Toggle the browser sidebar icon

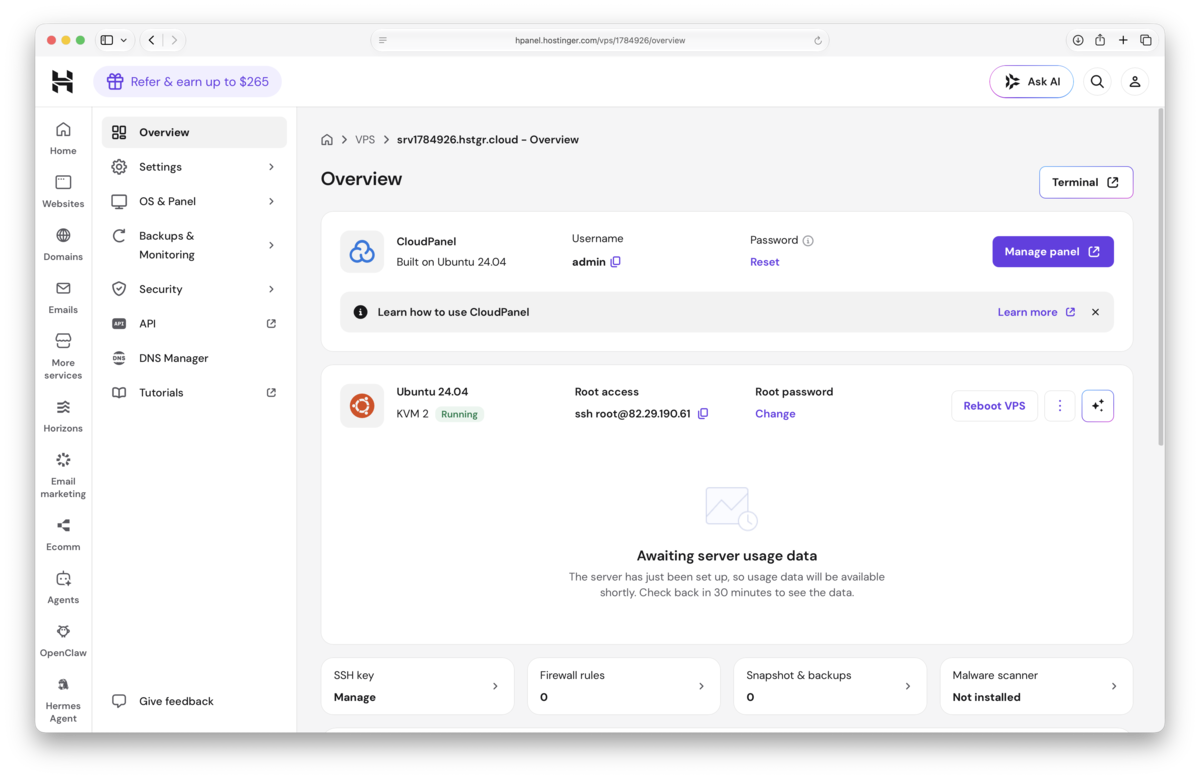point(107,40)
